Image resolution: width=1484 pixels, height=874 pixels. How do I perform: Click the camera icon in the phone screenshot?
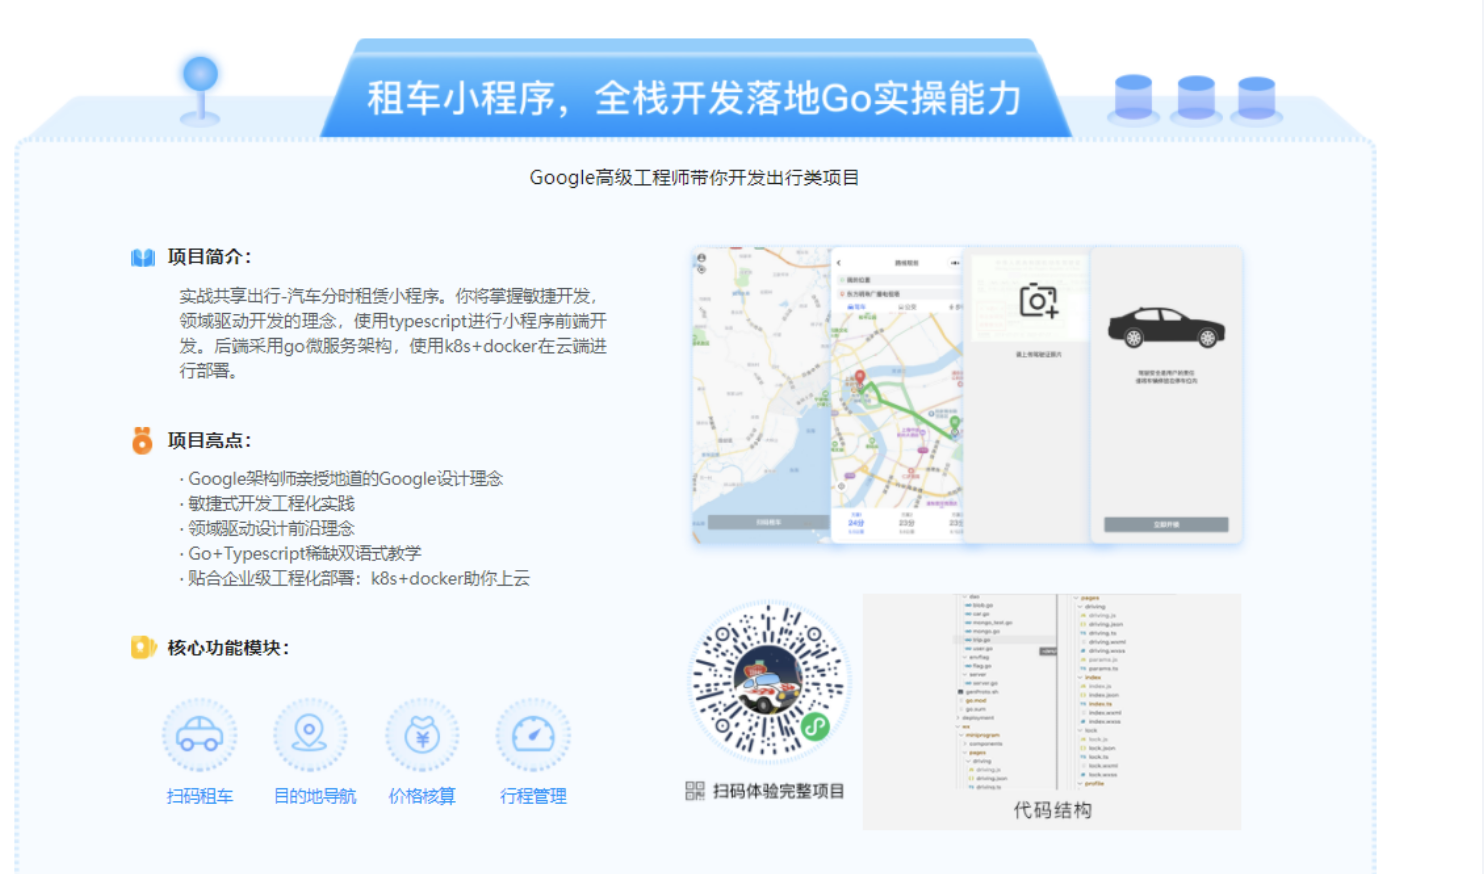(x=1039, y=301)
